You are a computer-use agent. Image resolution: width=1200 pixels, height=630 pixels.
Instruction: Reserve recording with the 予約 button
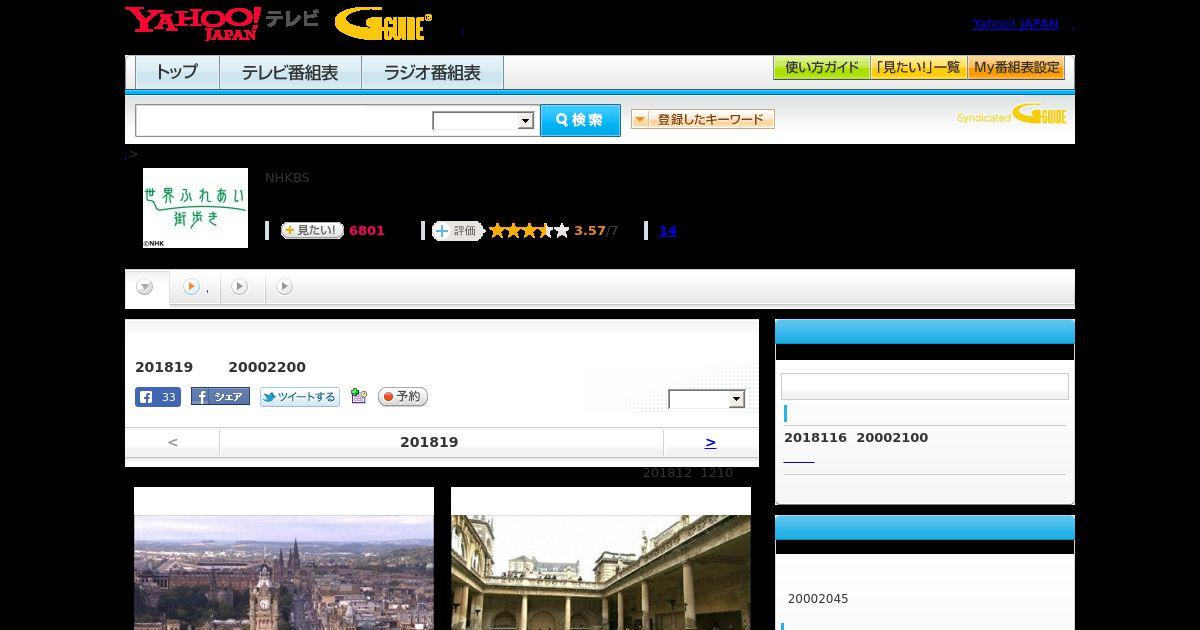click(x=403, y=397)
